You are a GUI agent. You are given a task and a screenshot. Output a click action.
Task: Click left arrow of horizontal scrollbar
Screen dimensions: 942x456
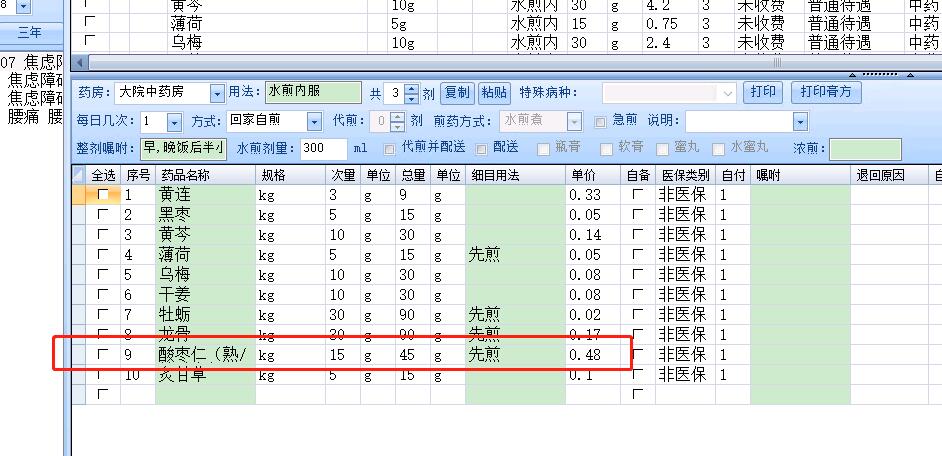click(x=79, y=62)
